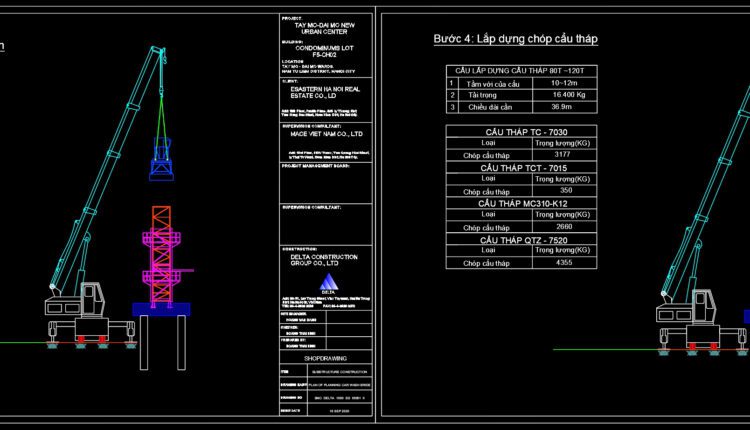Select the 'CẨU THÁP MC310-K12' header
750x430 pixels.
click(x=522, y=204)
